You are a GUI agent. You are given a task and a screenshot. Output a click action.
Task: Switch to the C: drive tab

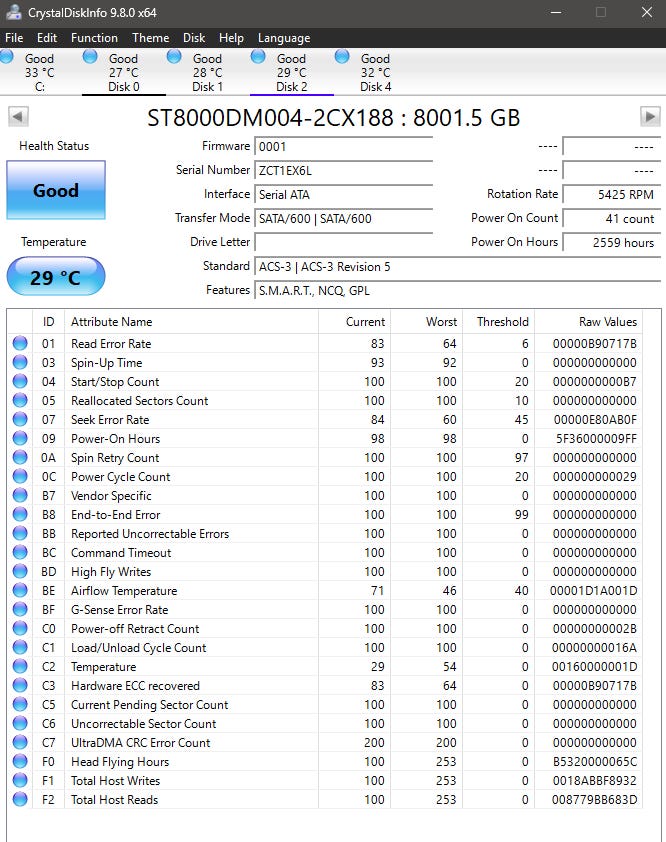click(x=40, y=72)
